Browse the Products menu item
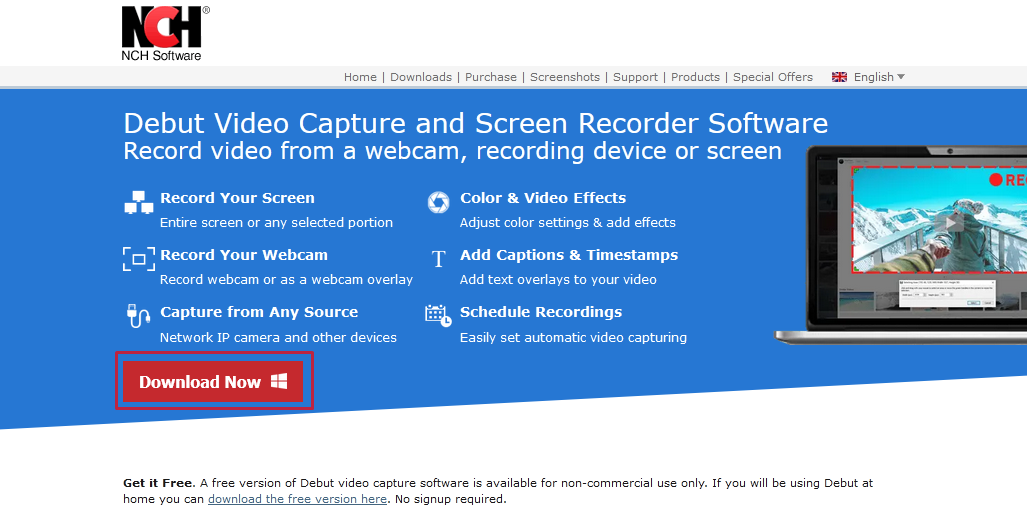 point(695,77)
